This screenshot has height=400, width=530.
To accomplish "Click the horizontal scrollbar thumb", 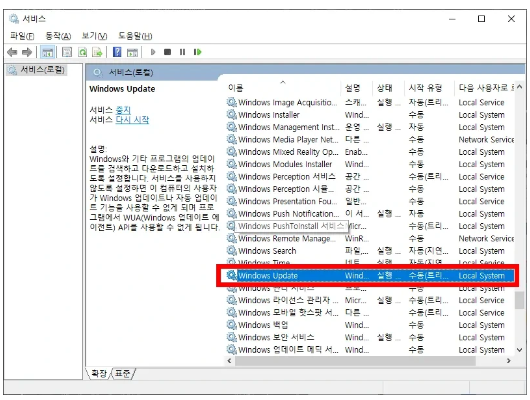I will pyautogui.click(x=355, y=361).
